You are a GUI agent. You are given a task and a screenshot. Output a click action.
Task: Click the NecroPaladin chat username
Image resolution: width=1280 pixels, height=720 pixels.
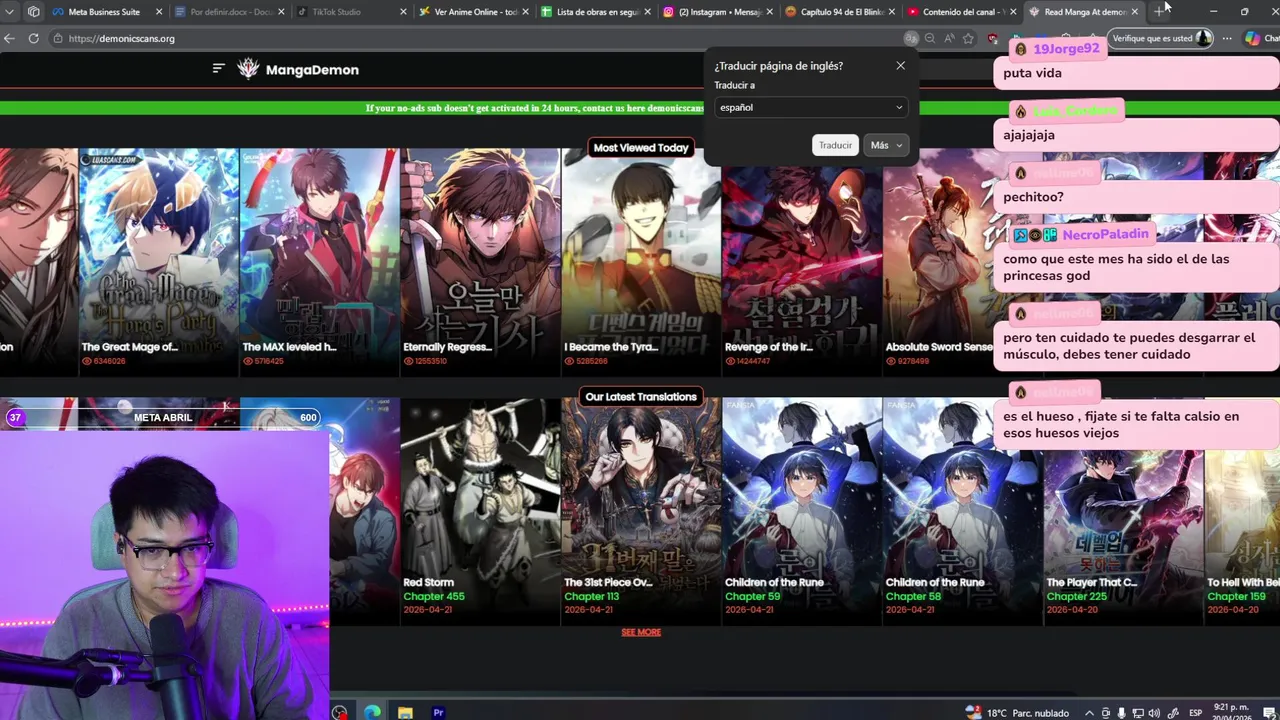(1105, 235)
